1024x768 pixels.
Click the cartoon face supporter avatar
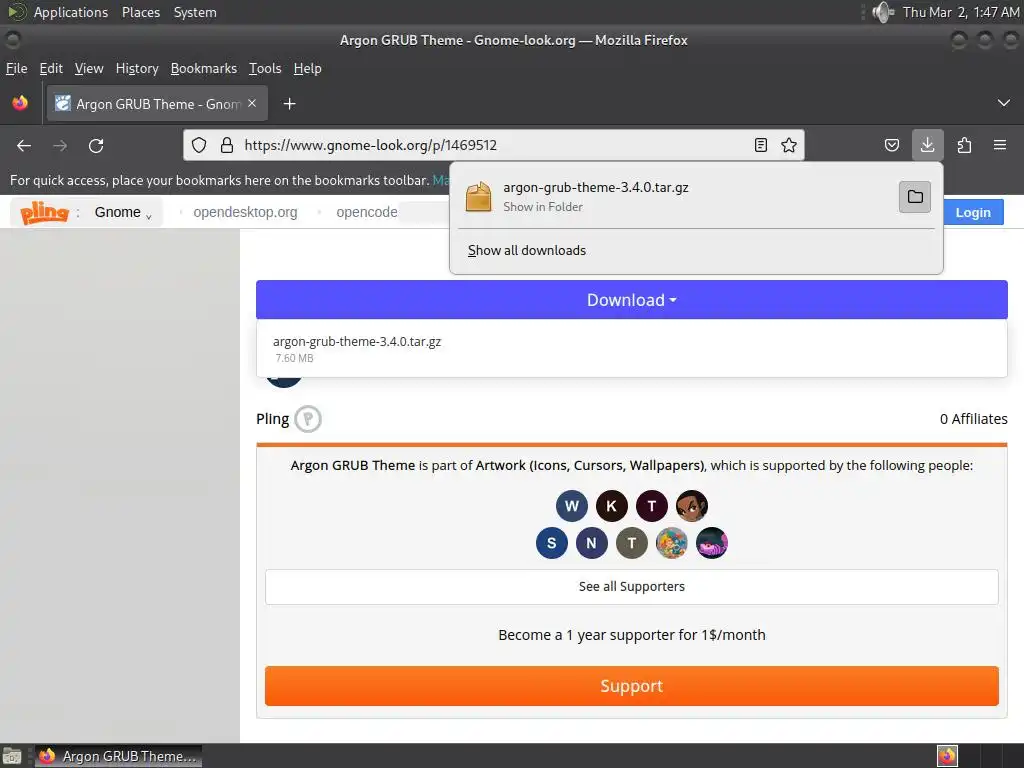[692, 506]
